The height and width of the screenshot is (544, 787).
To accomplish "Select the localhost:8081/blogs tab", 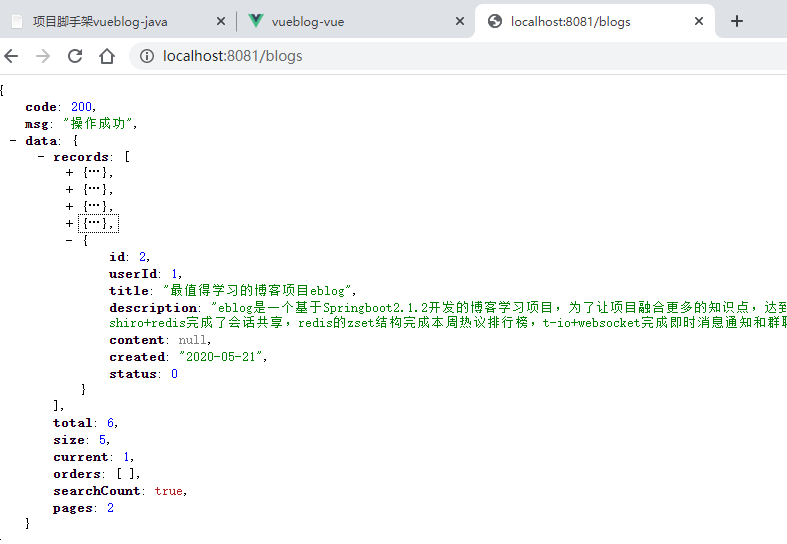I will pos(594,21).
